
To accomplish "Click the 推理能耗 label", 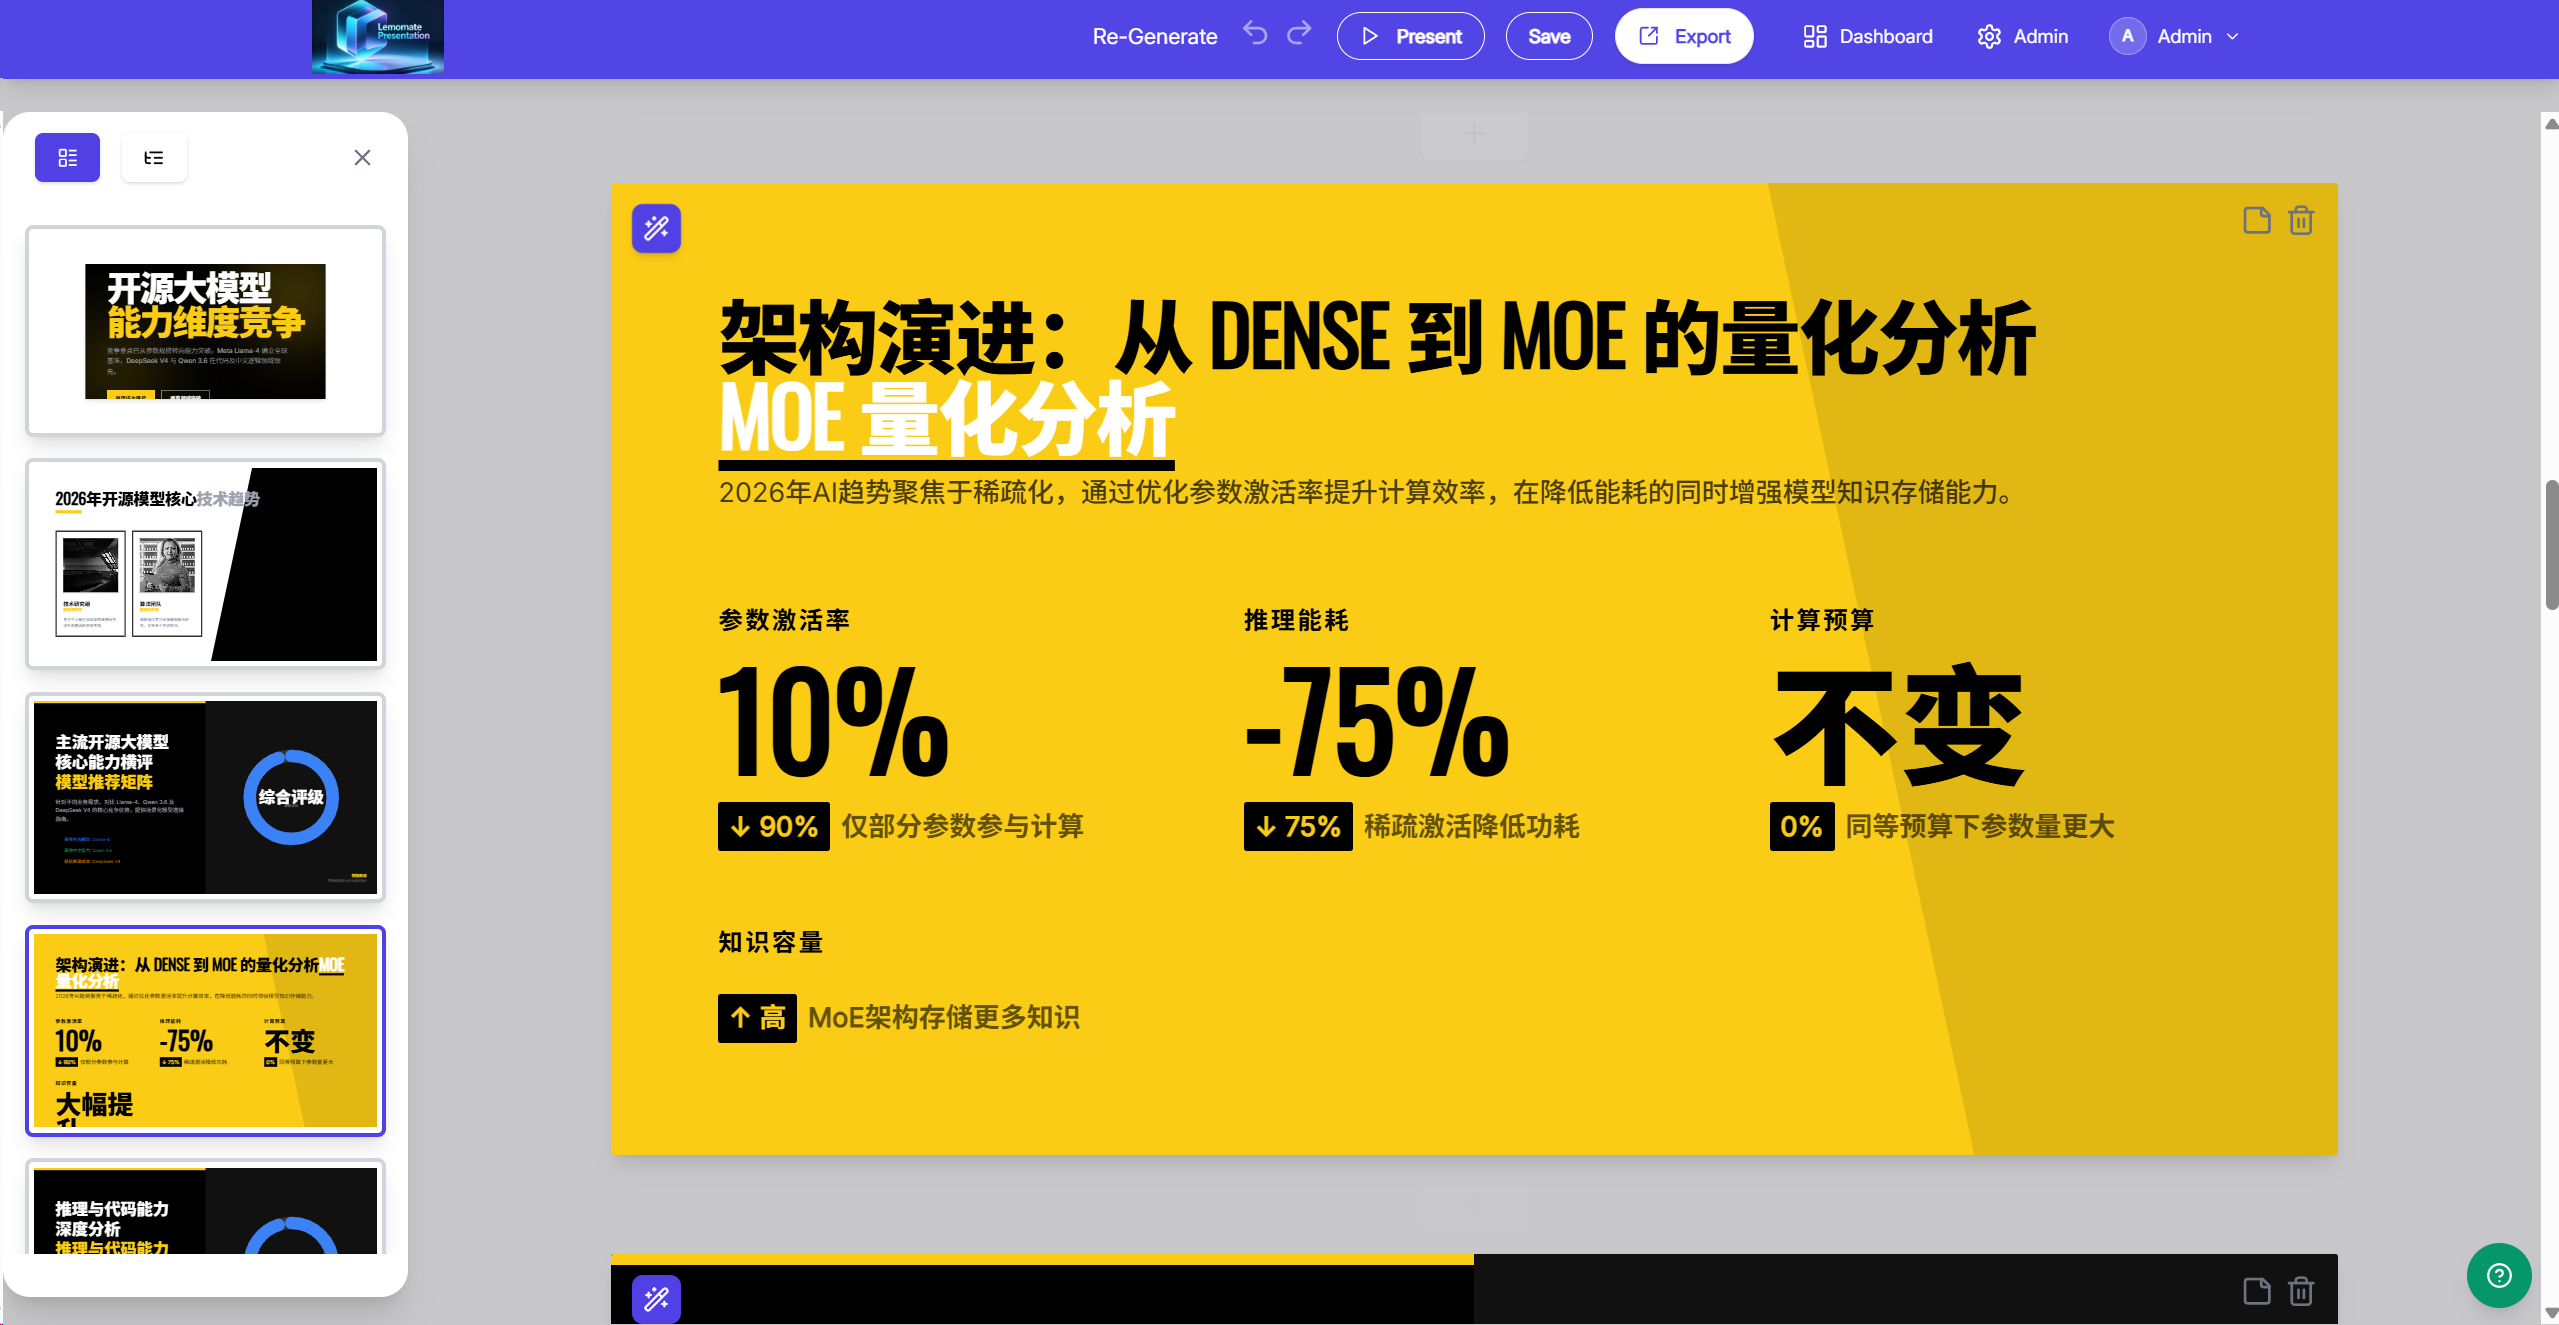I will [1297, 620].
